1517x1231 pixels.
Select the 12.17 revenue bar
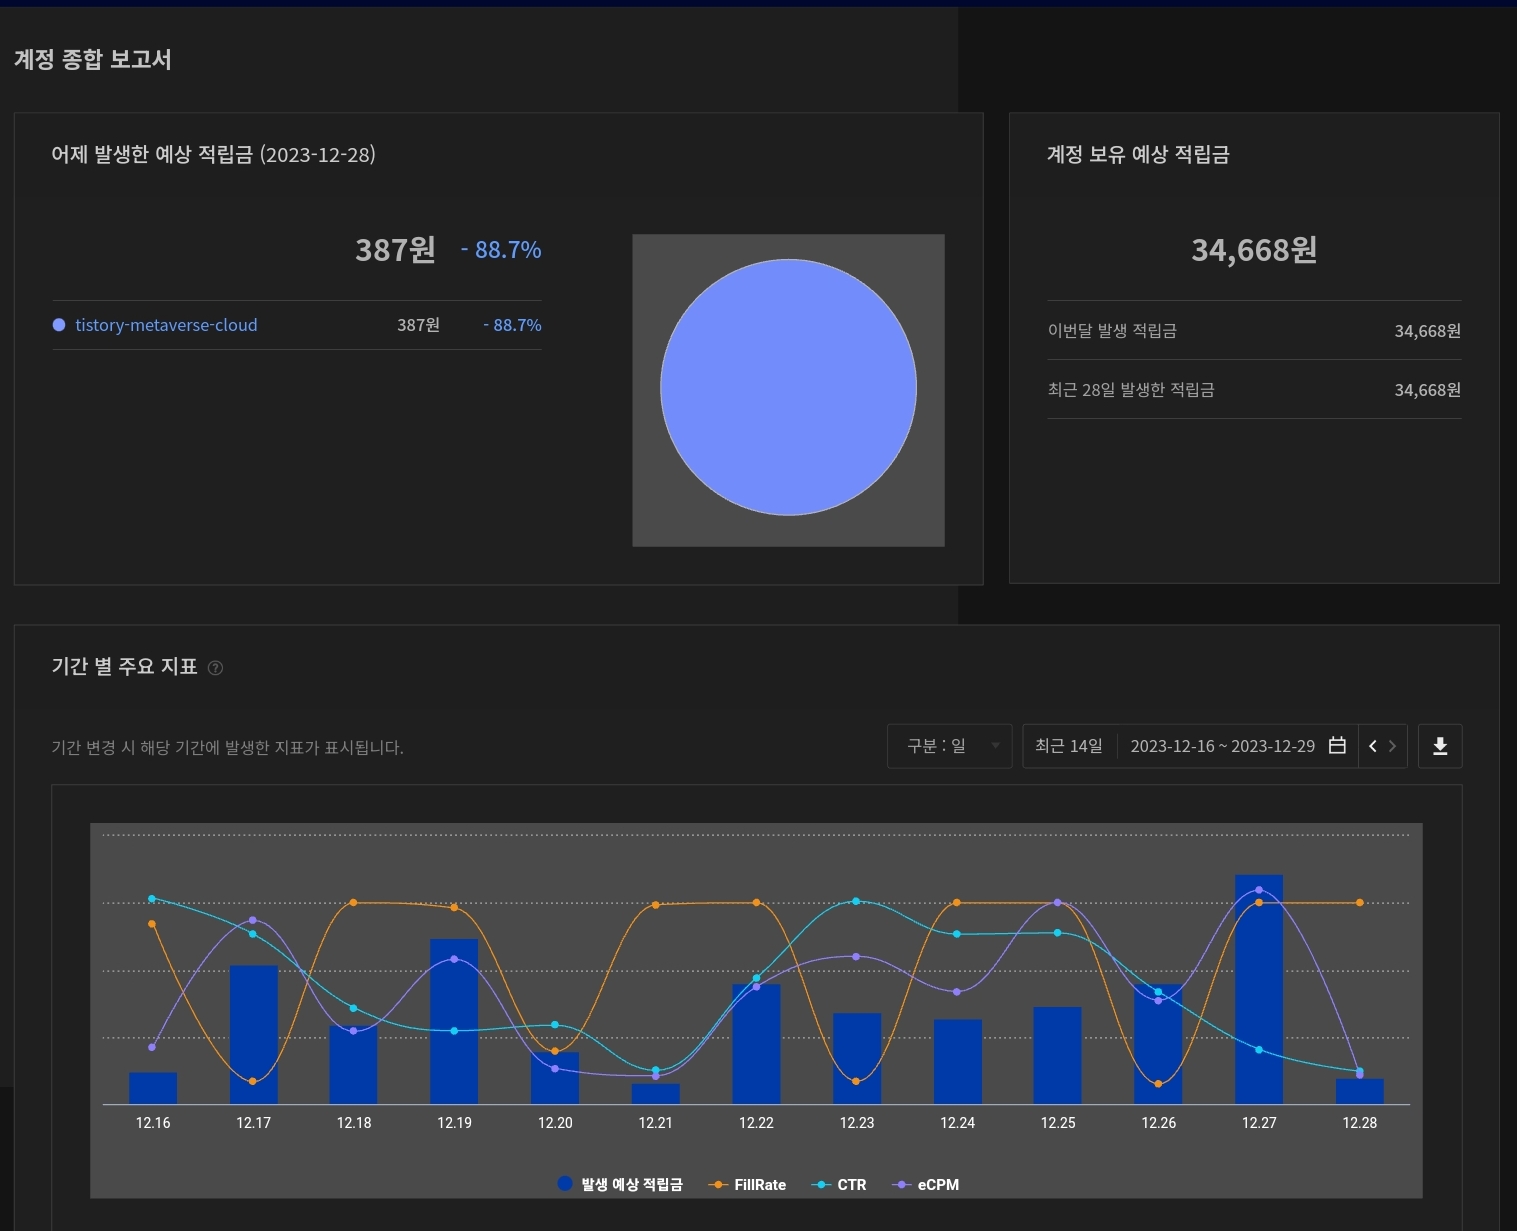[253, 1034]
